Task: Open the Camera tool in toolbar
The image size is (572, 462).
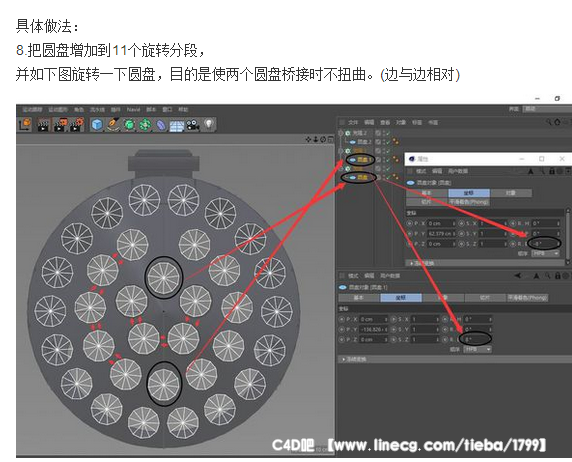Action: 193,125
